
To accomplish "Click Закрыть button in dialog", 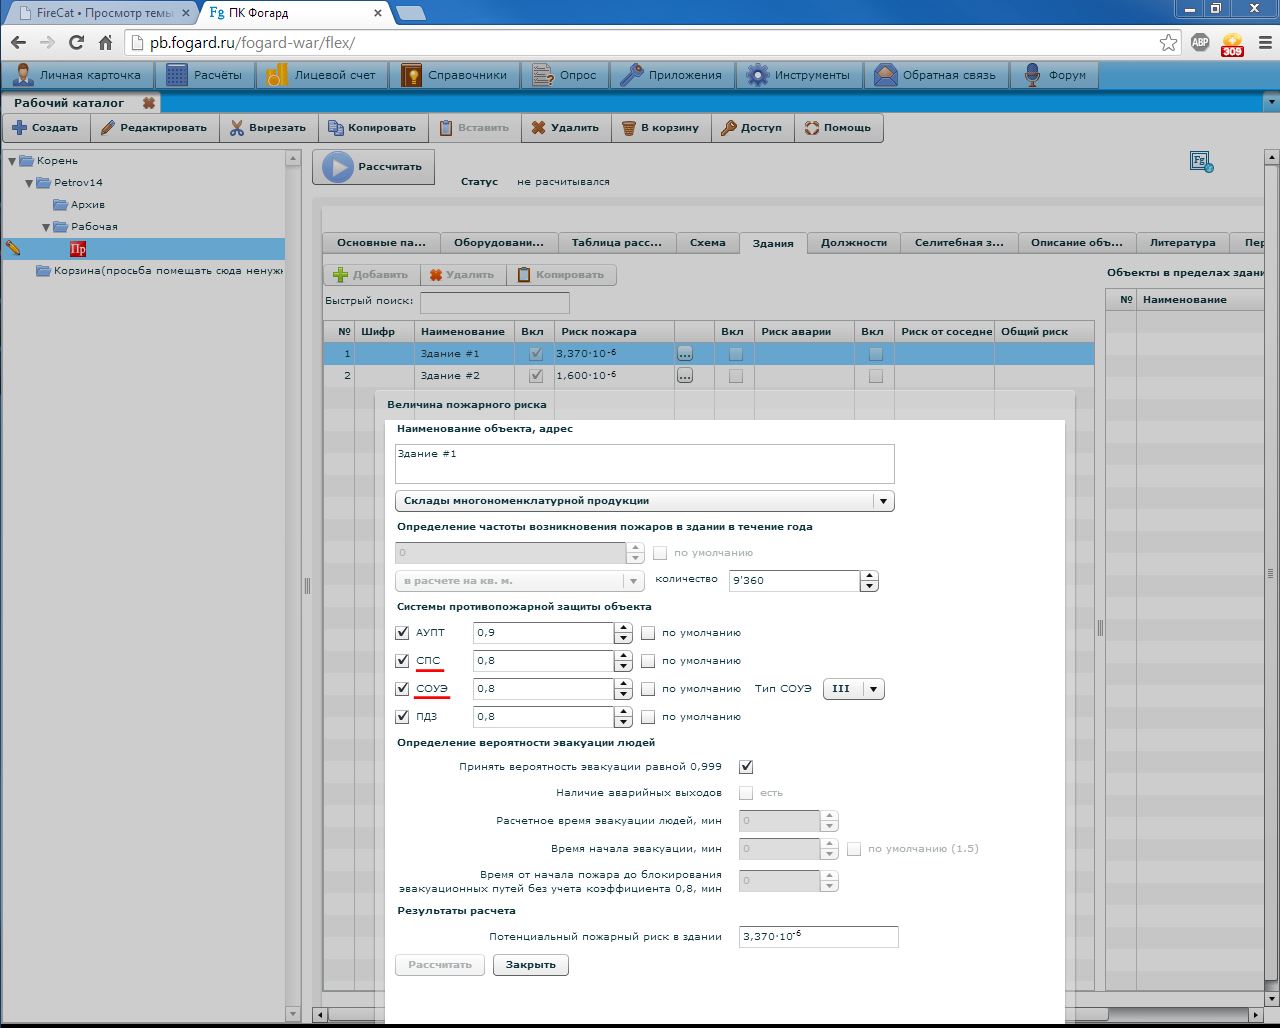I will (x=531, y=965).
